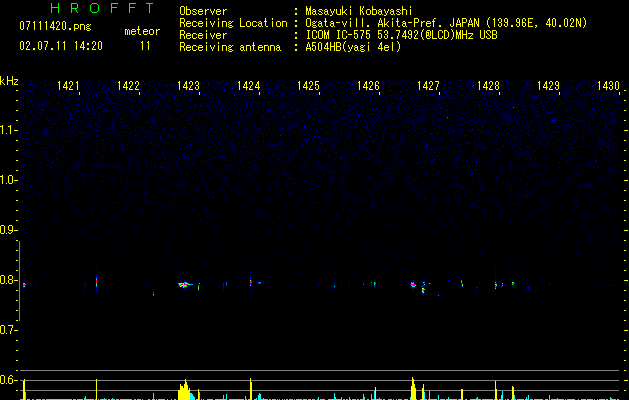
Task: Click time marker 1427
Action: coord(428,86)
